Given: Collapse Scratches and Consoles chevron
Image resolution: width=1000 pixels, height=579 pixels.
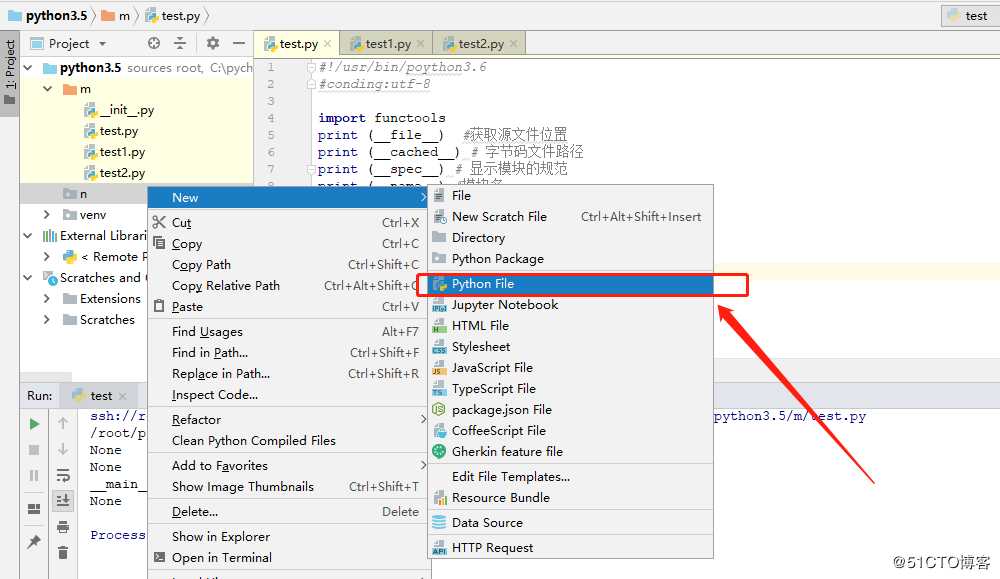Looking at the screenshot, I should [x=28, y=277].
